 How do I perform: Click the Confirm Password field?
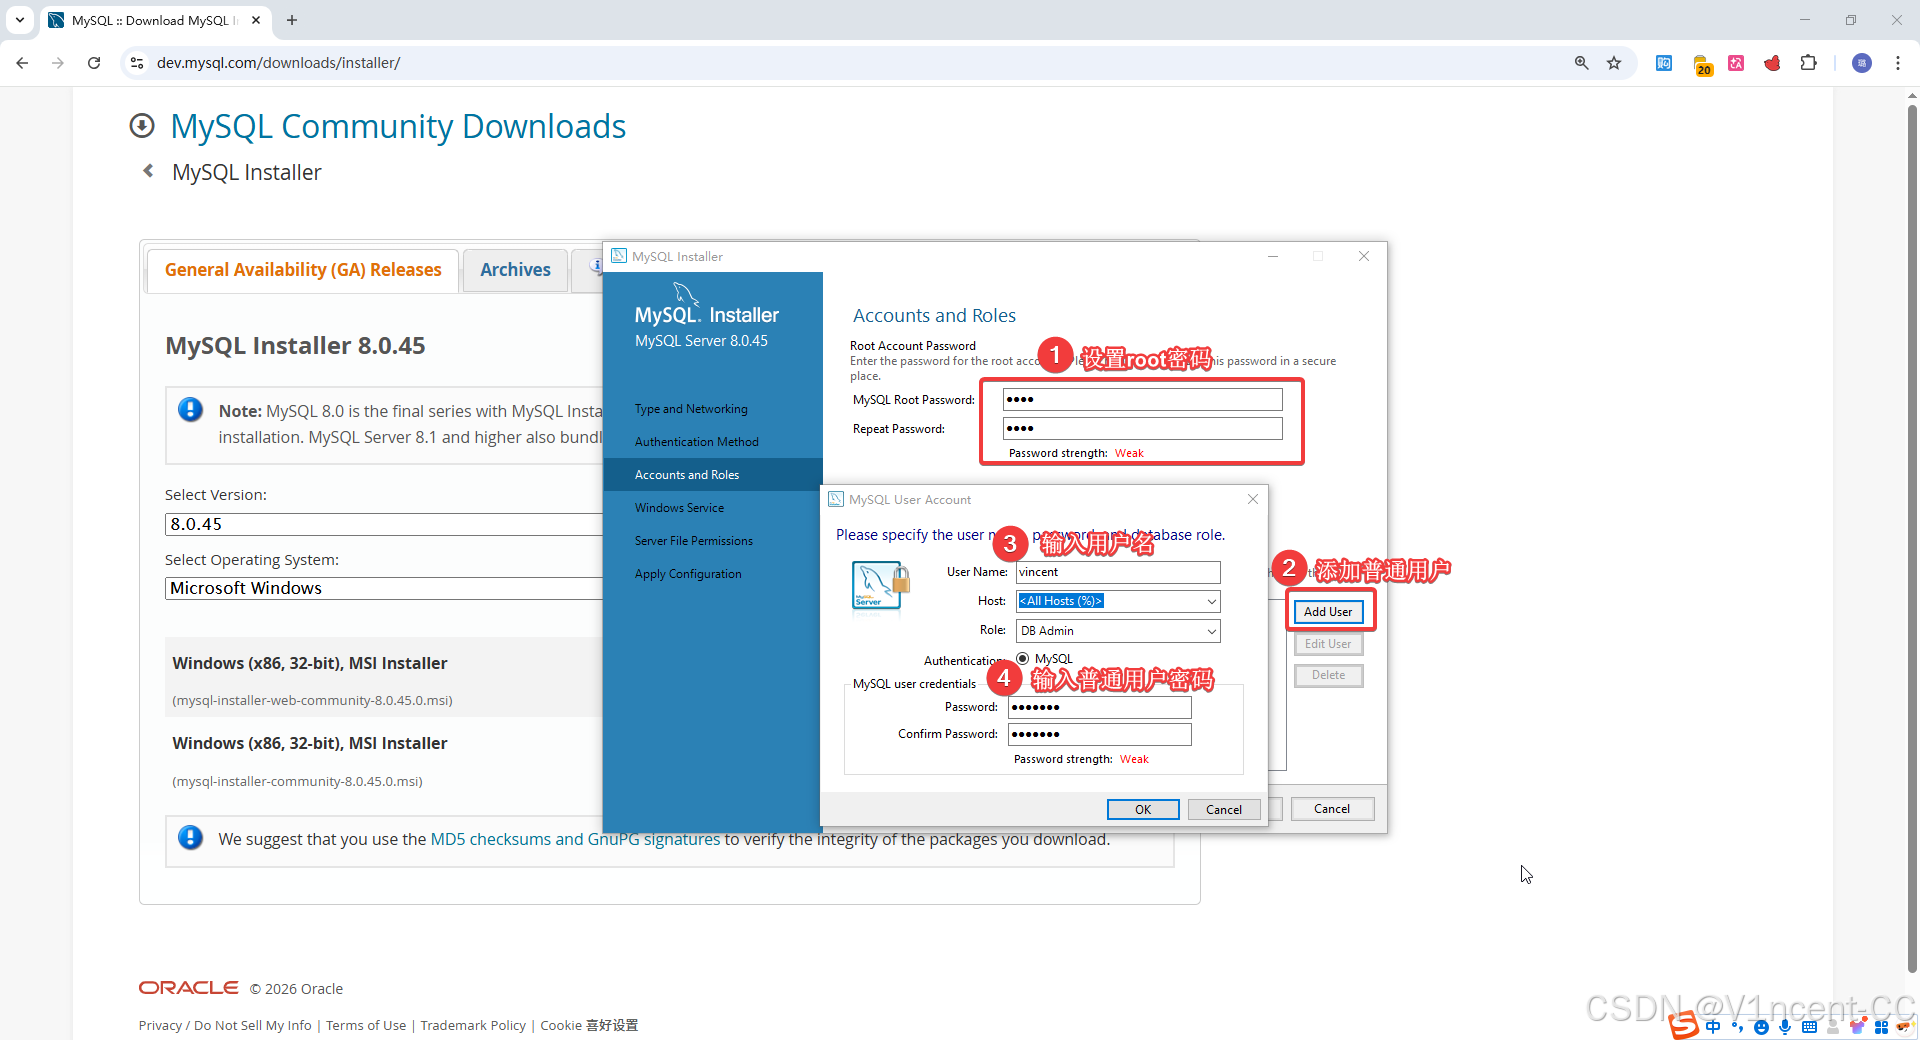click(x=1100, y=734)
